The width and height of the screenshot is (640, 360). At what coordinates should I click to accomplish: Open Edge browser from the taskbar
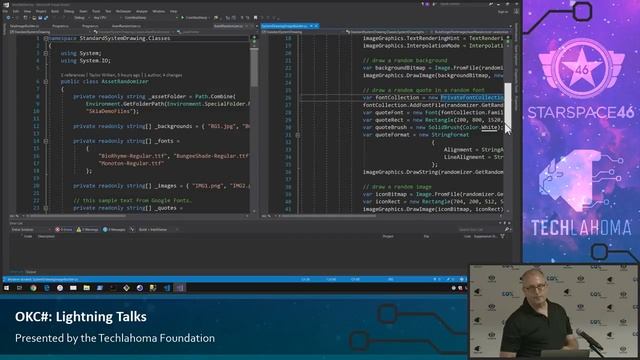47,288
